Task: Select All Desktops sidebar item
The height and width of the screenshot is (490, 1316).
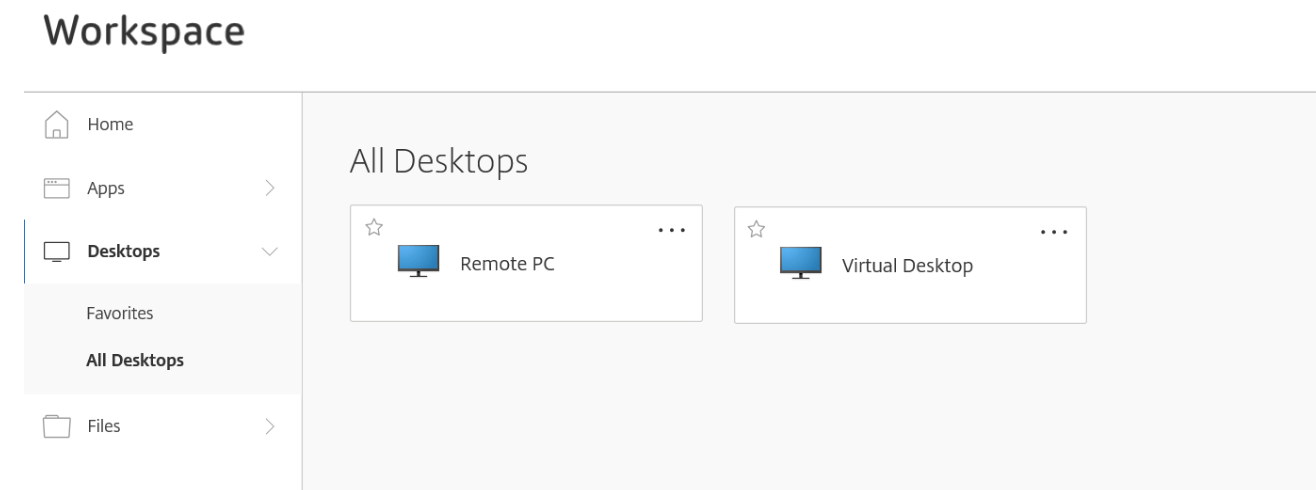Action: 135,361
